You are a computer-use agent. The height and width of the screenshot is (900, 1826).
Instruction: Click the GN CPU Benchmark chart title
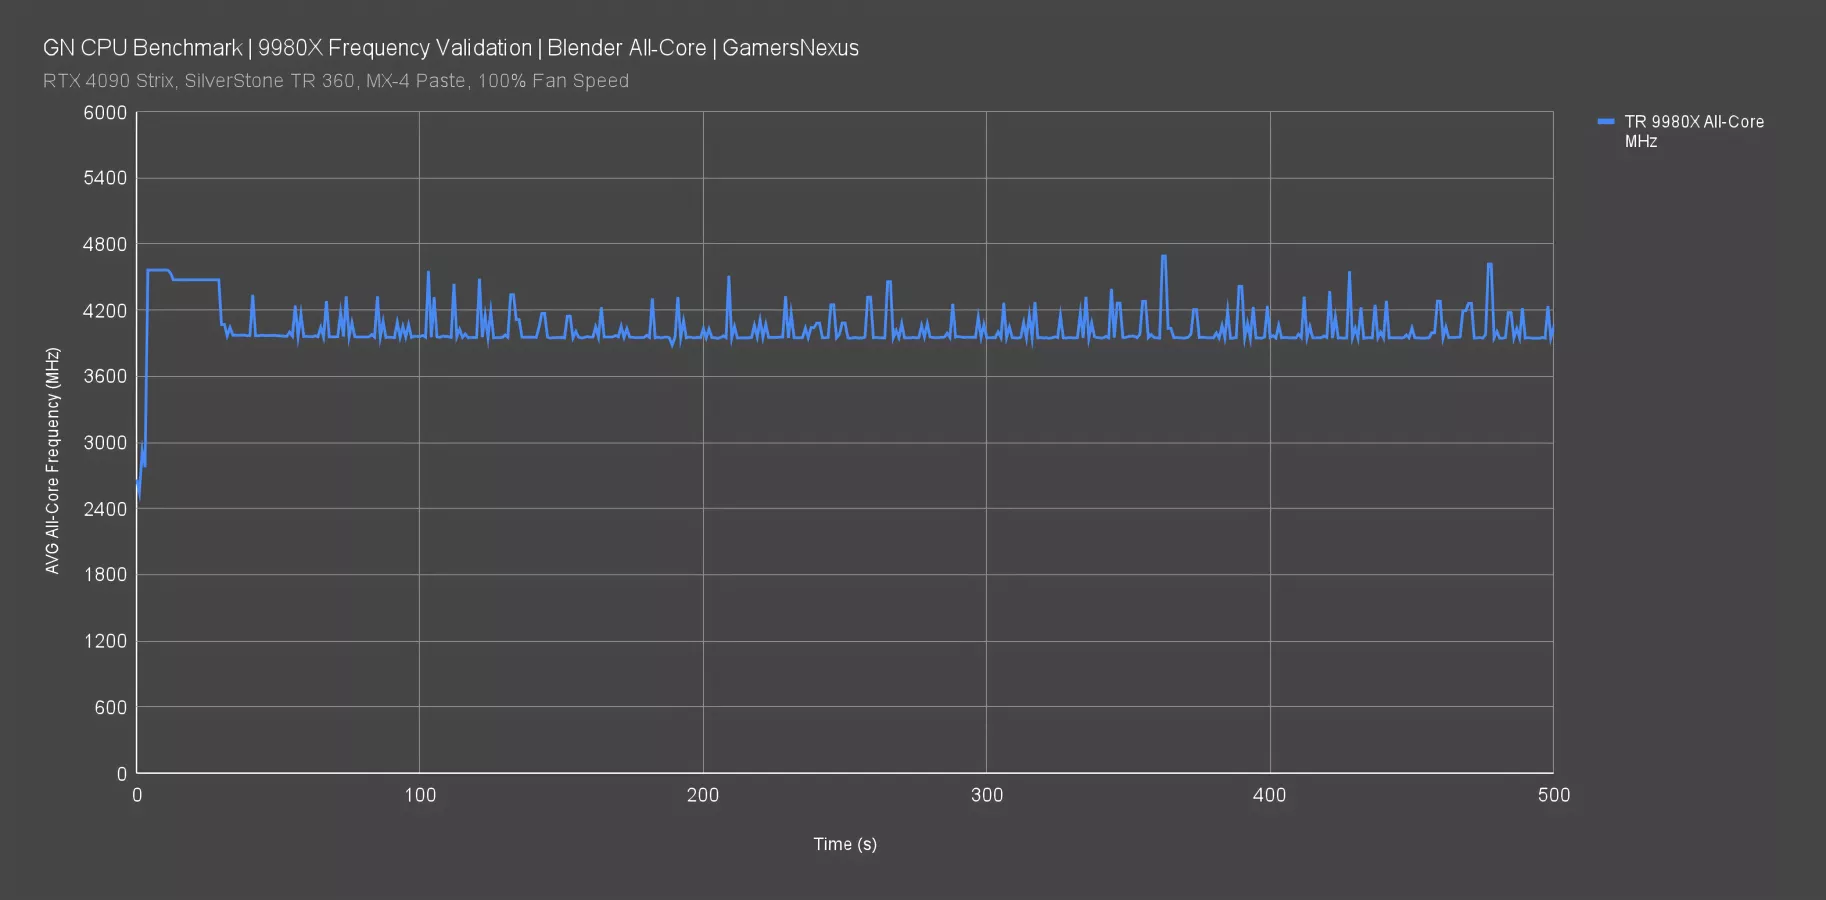point(450,48)
